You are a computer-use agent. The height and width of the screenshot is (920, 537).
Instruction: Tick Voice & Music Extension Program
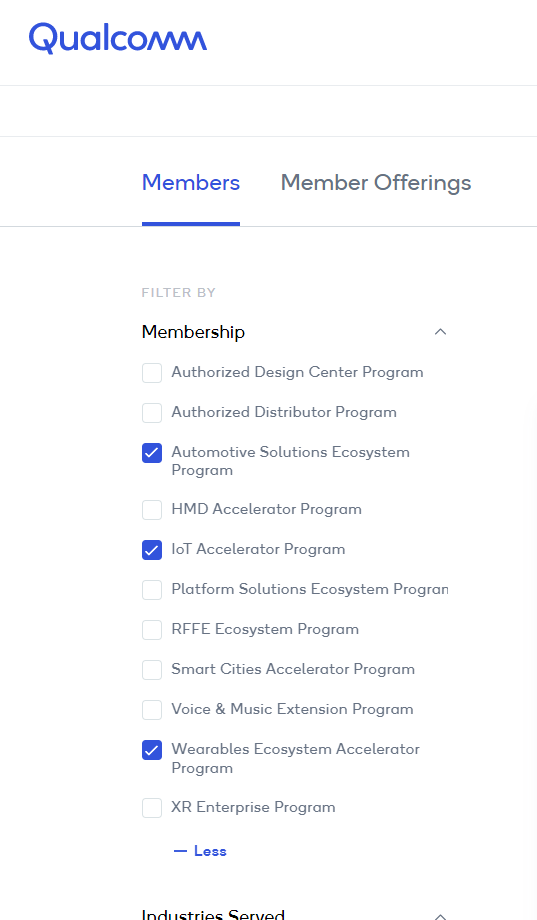pos(152,709)
